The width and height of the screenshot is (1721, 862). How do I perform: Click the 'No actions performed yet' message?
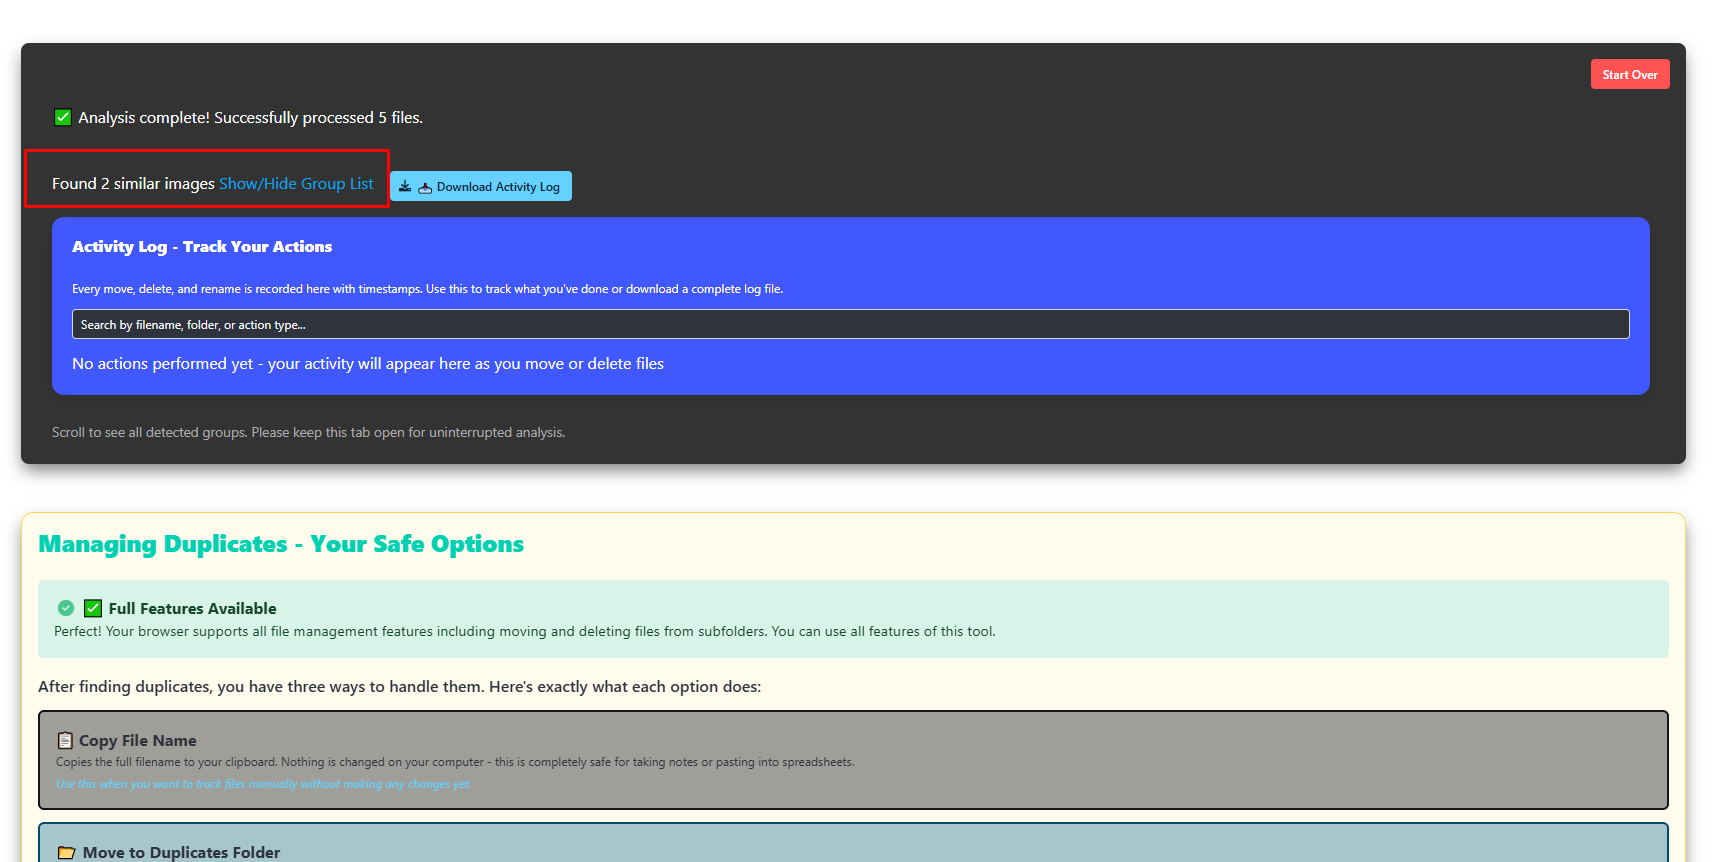point(368,364)
